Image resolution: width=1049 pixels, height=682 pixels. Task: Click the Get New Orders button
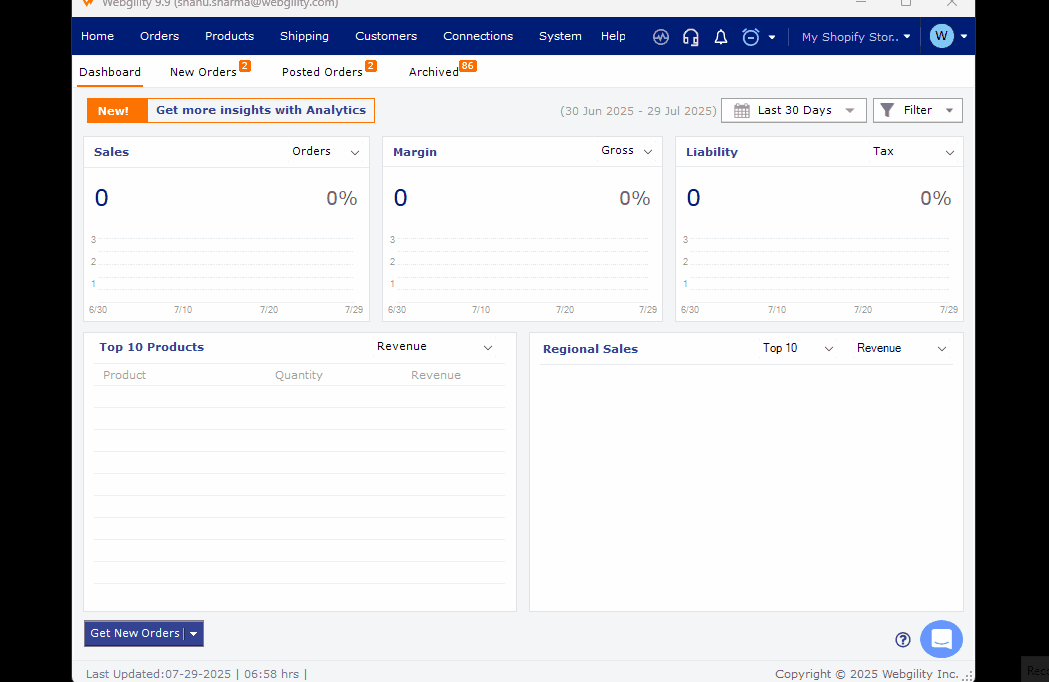(134, 633)
